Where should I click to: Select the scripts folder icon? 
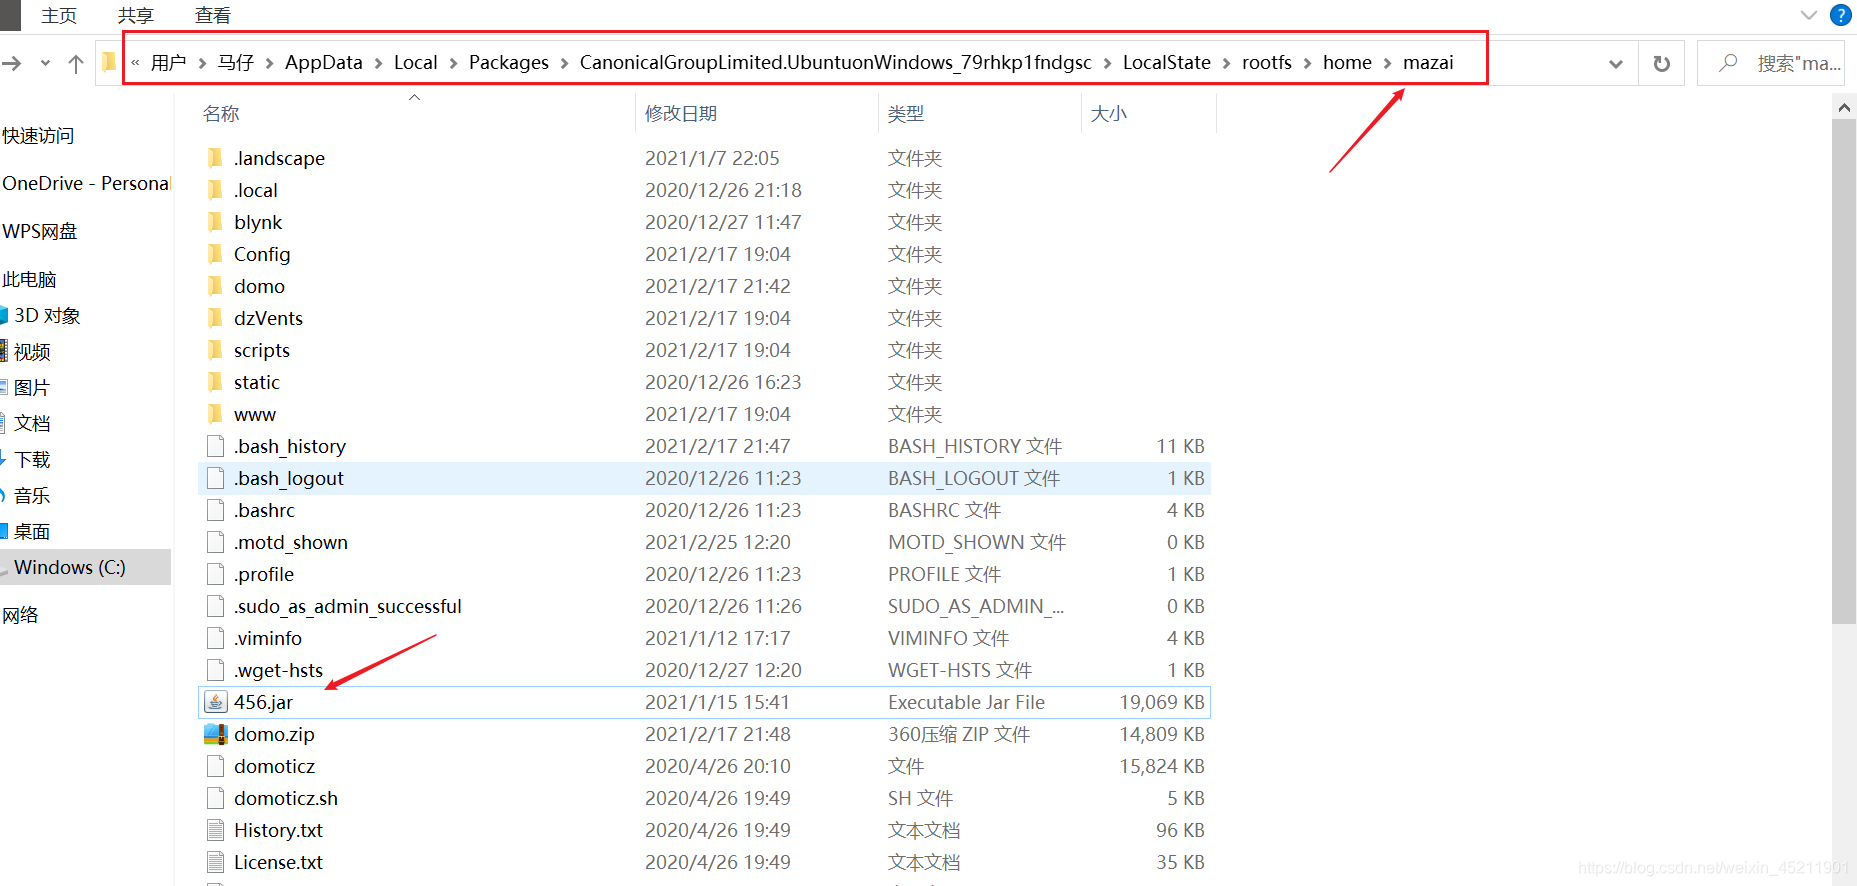(x=215, y=350)
